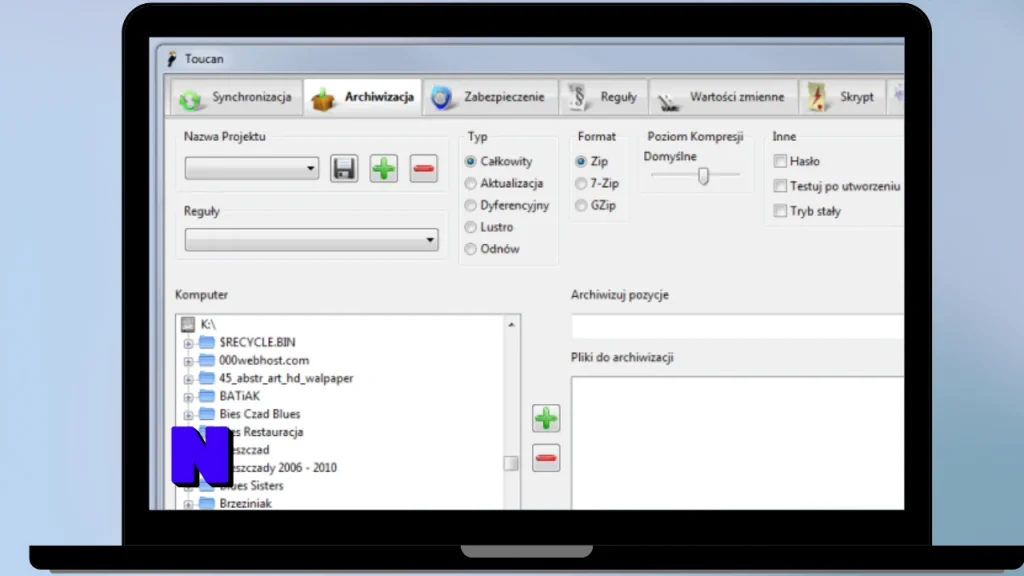This screenshot has height=576, width=1024.
Task: Select the Bies Czad Blues folder name
Action: click(x=260, y=413)
